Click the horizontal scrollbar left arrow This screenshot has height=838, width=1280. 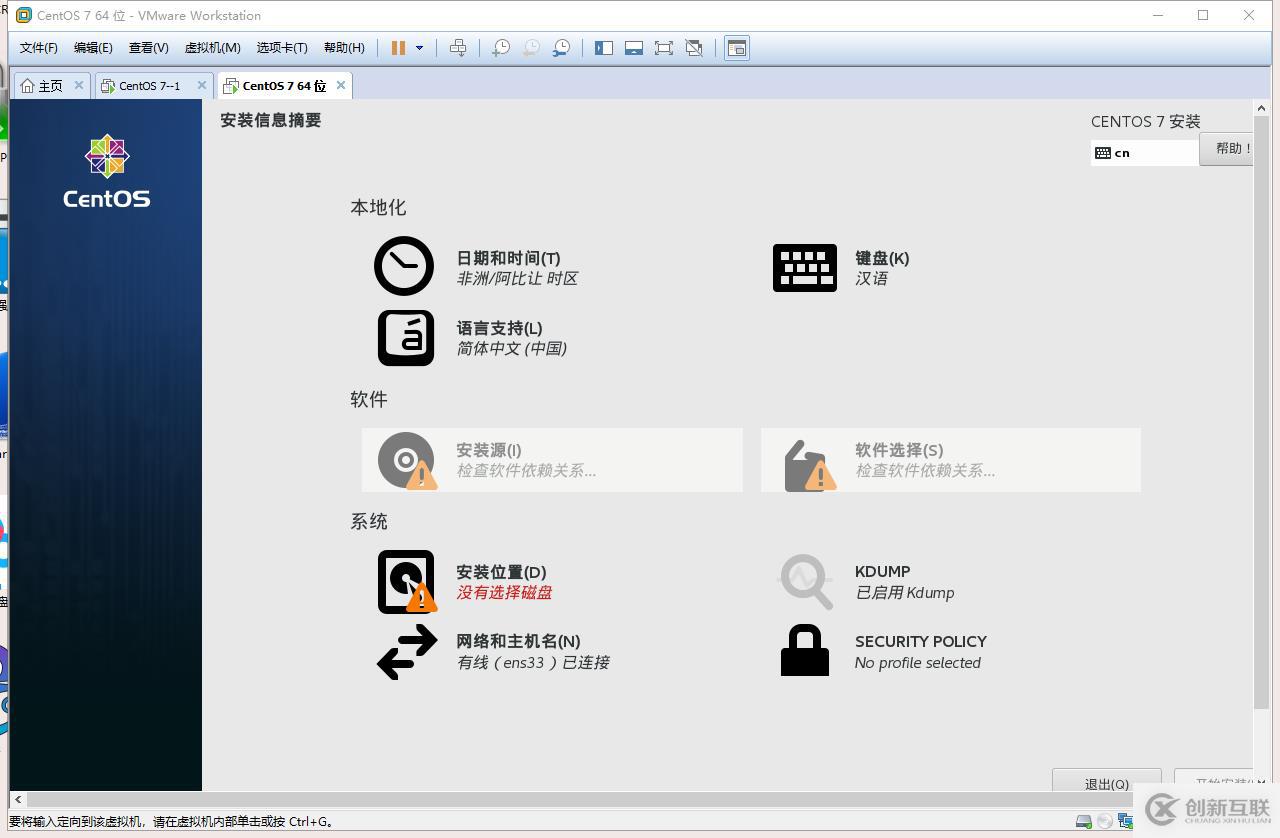click(18, 800)
